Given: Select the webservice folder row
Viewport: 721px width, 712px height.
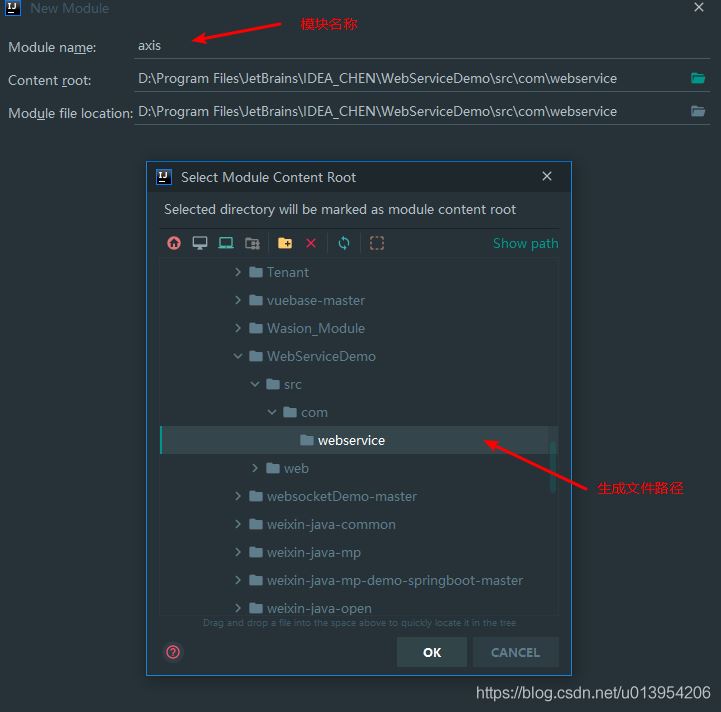Looking at the screenshot, I should (359, 440).
